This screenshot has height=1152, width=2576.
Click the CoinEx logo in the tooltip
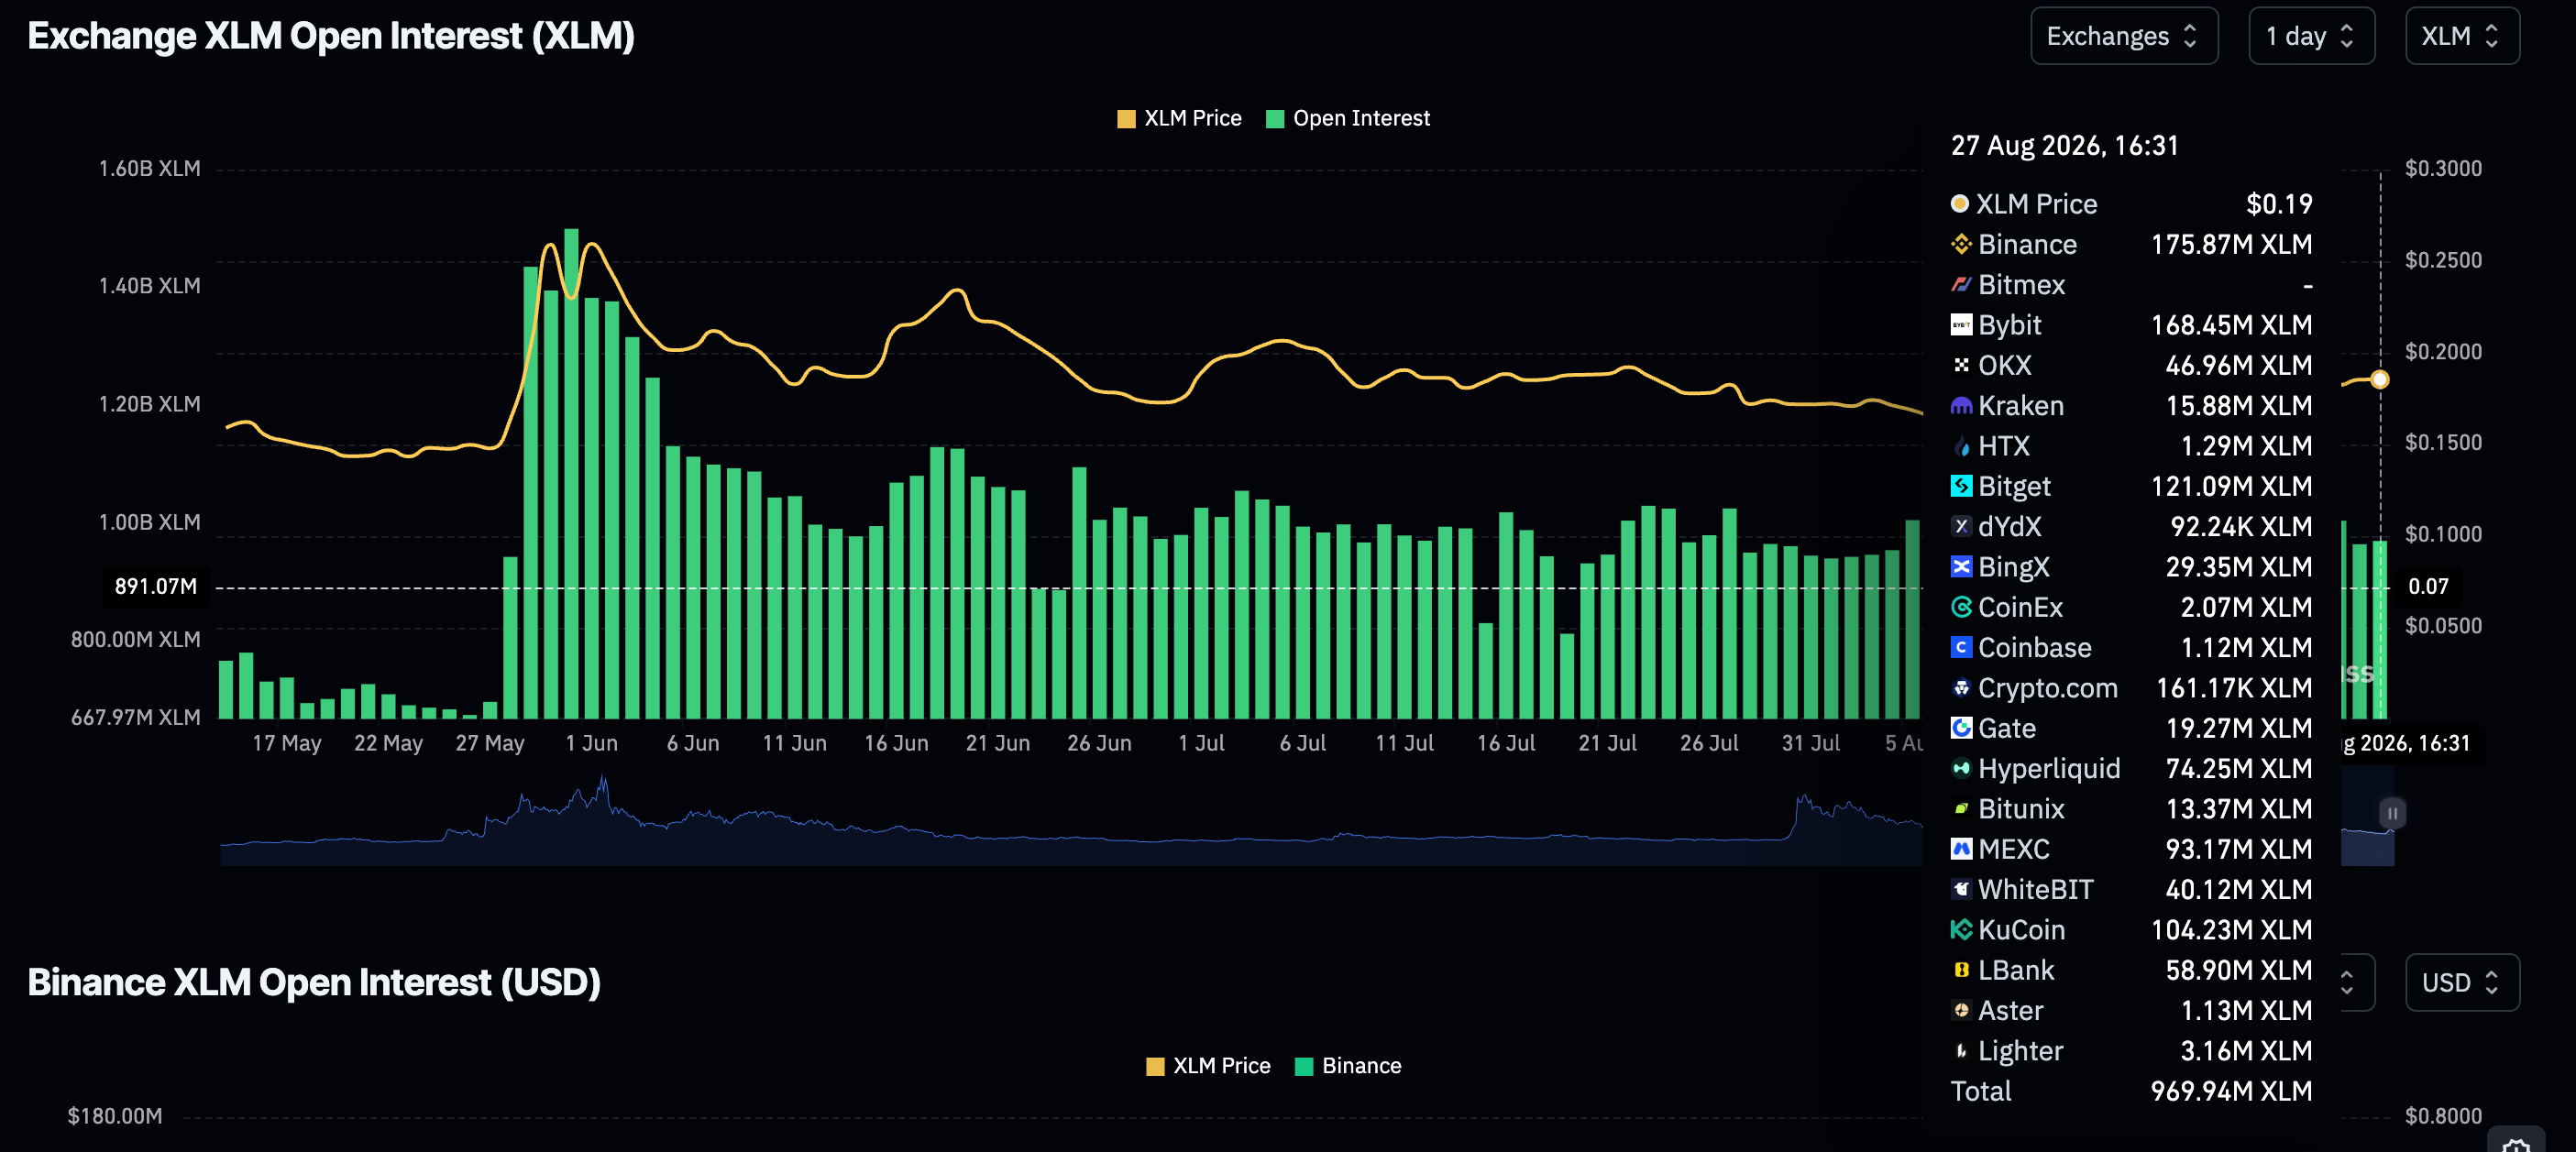(1961, 607)
